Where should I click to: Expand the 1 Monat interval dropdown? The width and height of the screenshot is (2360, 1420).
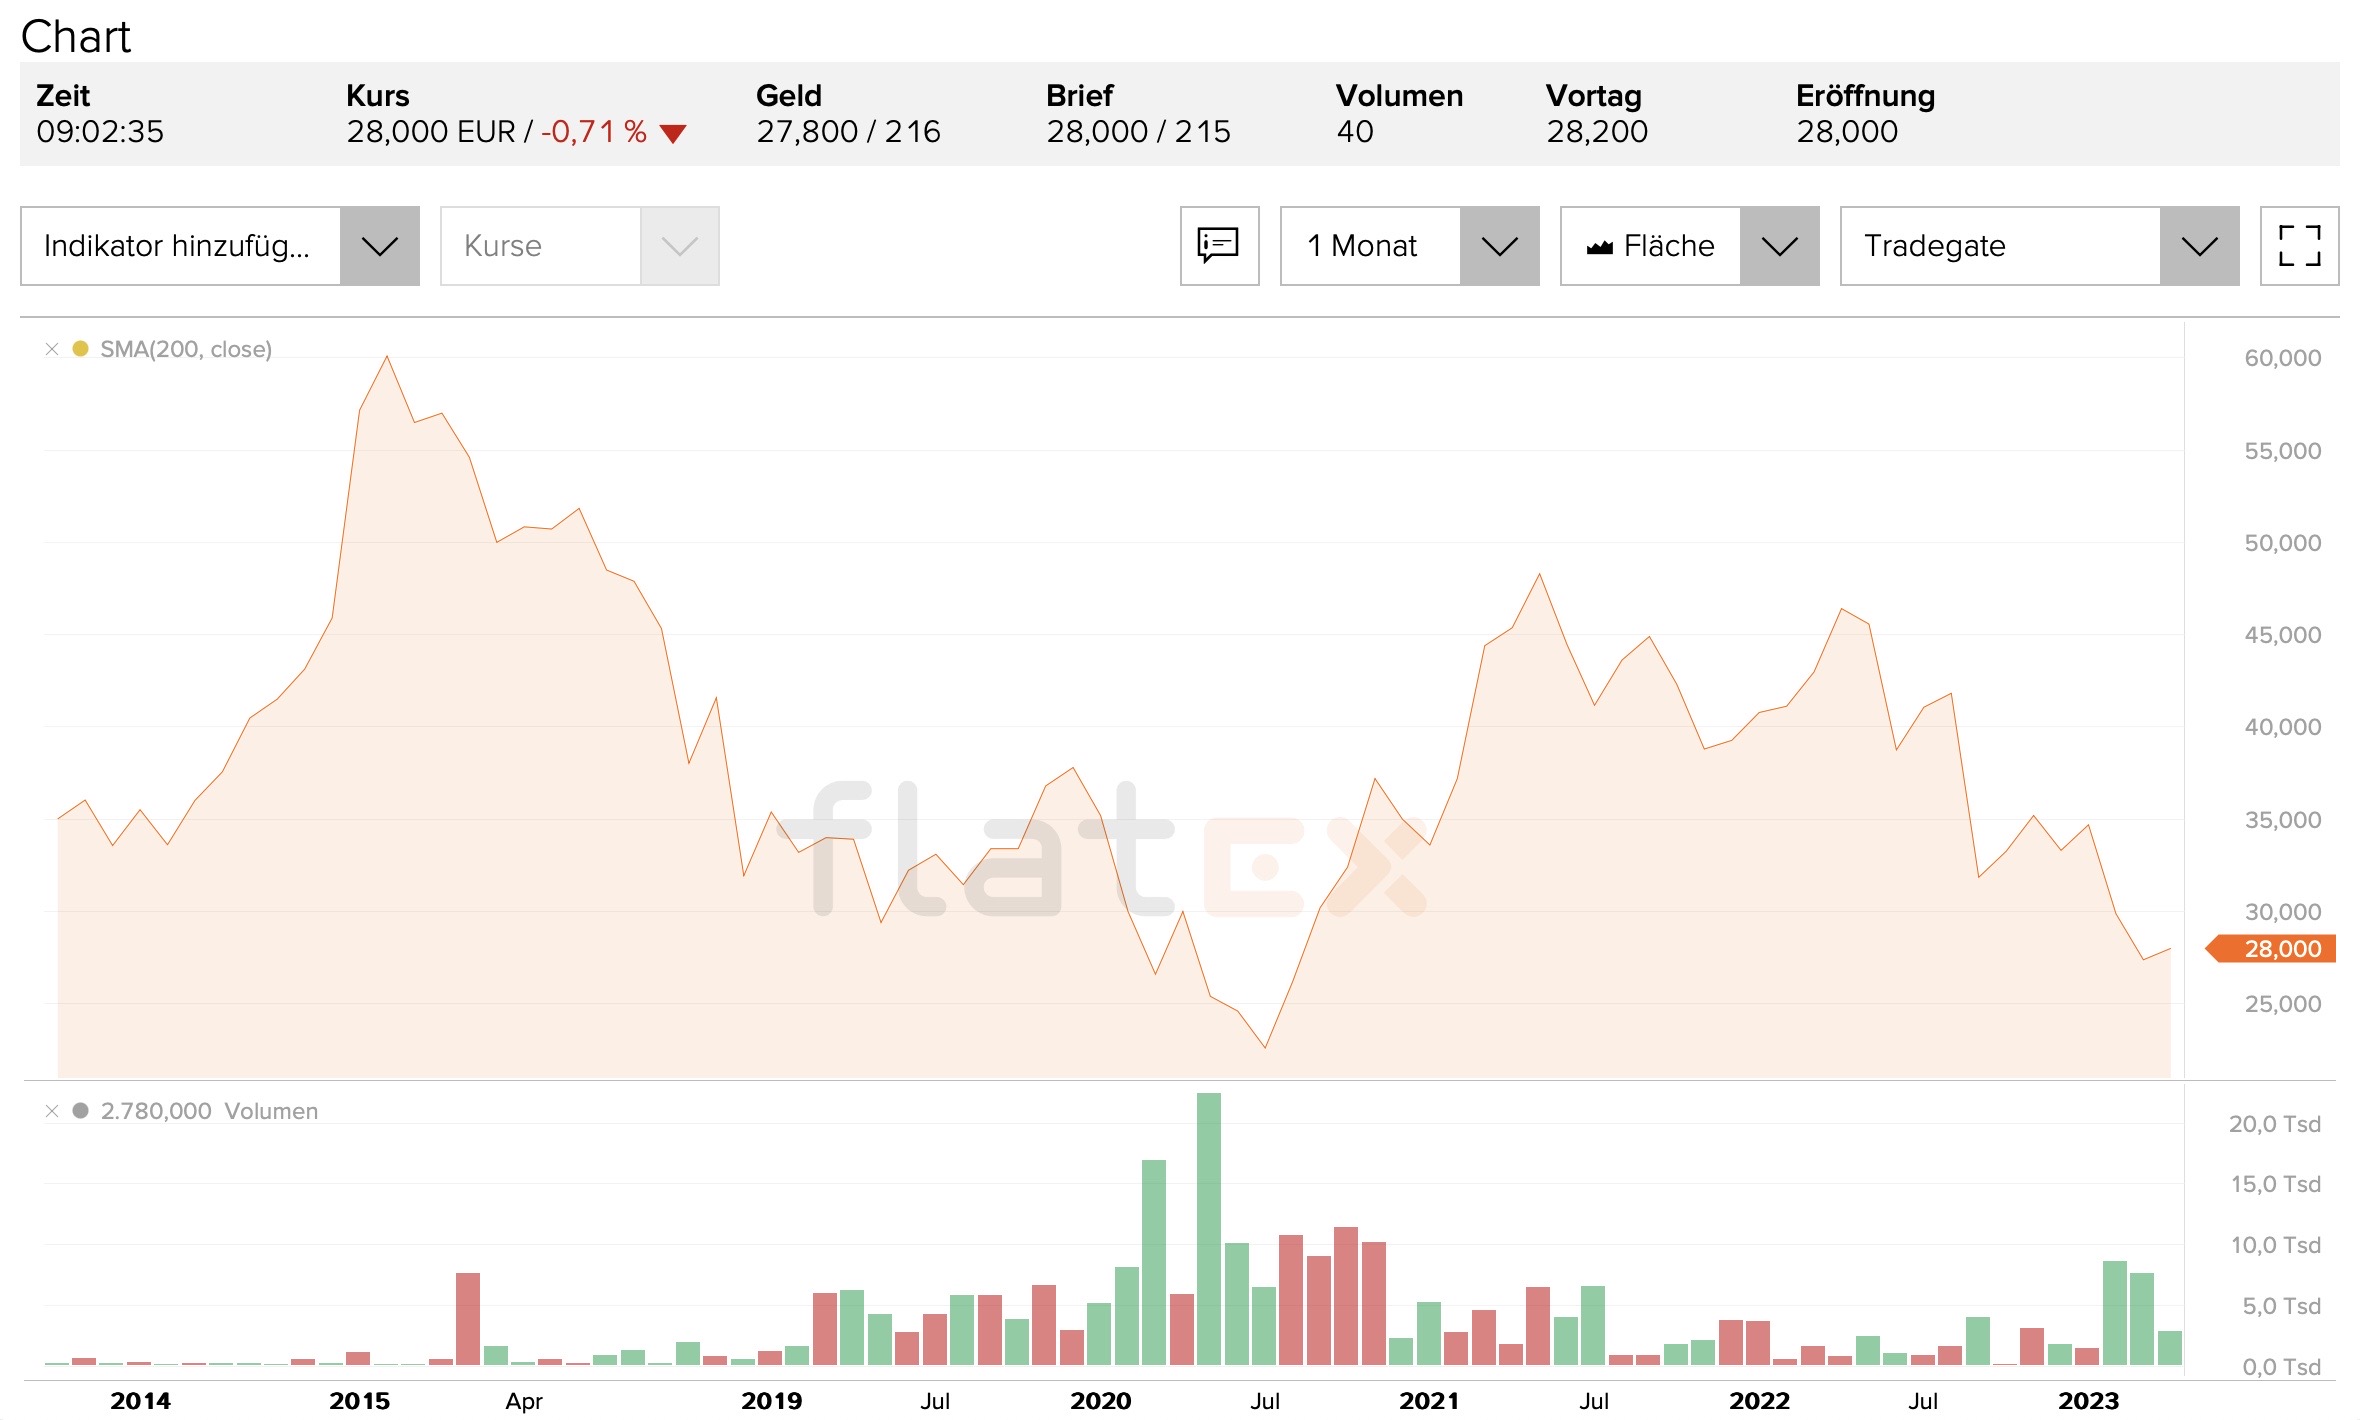click(x=1499, y=246)
